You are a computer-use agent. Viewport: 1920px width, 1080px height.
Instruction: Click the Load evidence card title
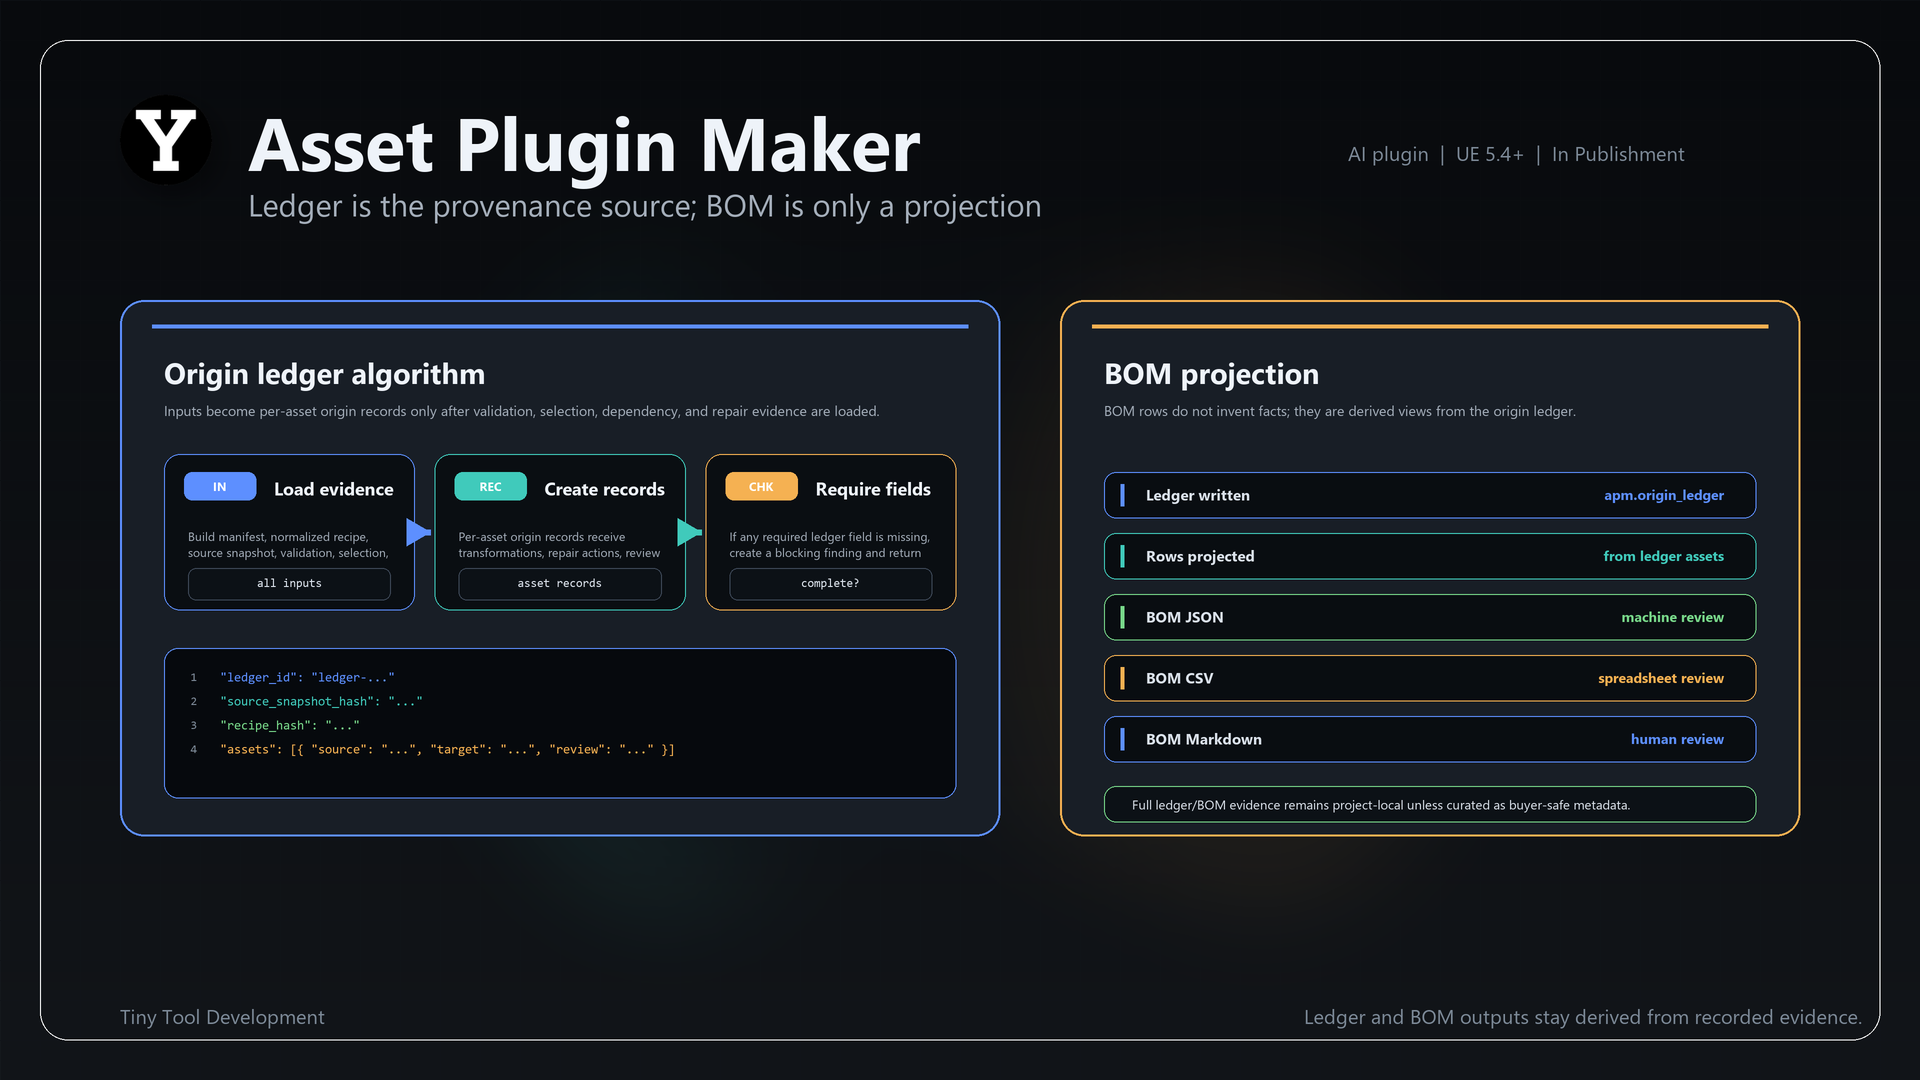pos(334,489)
